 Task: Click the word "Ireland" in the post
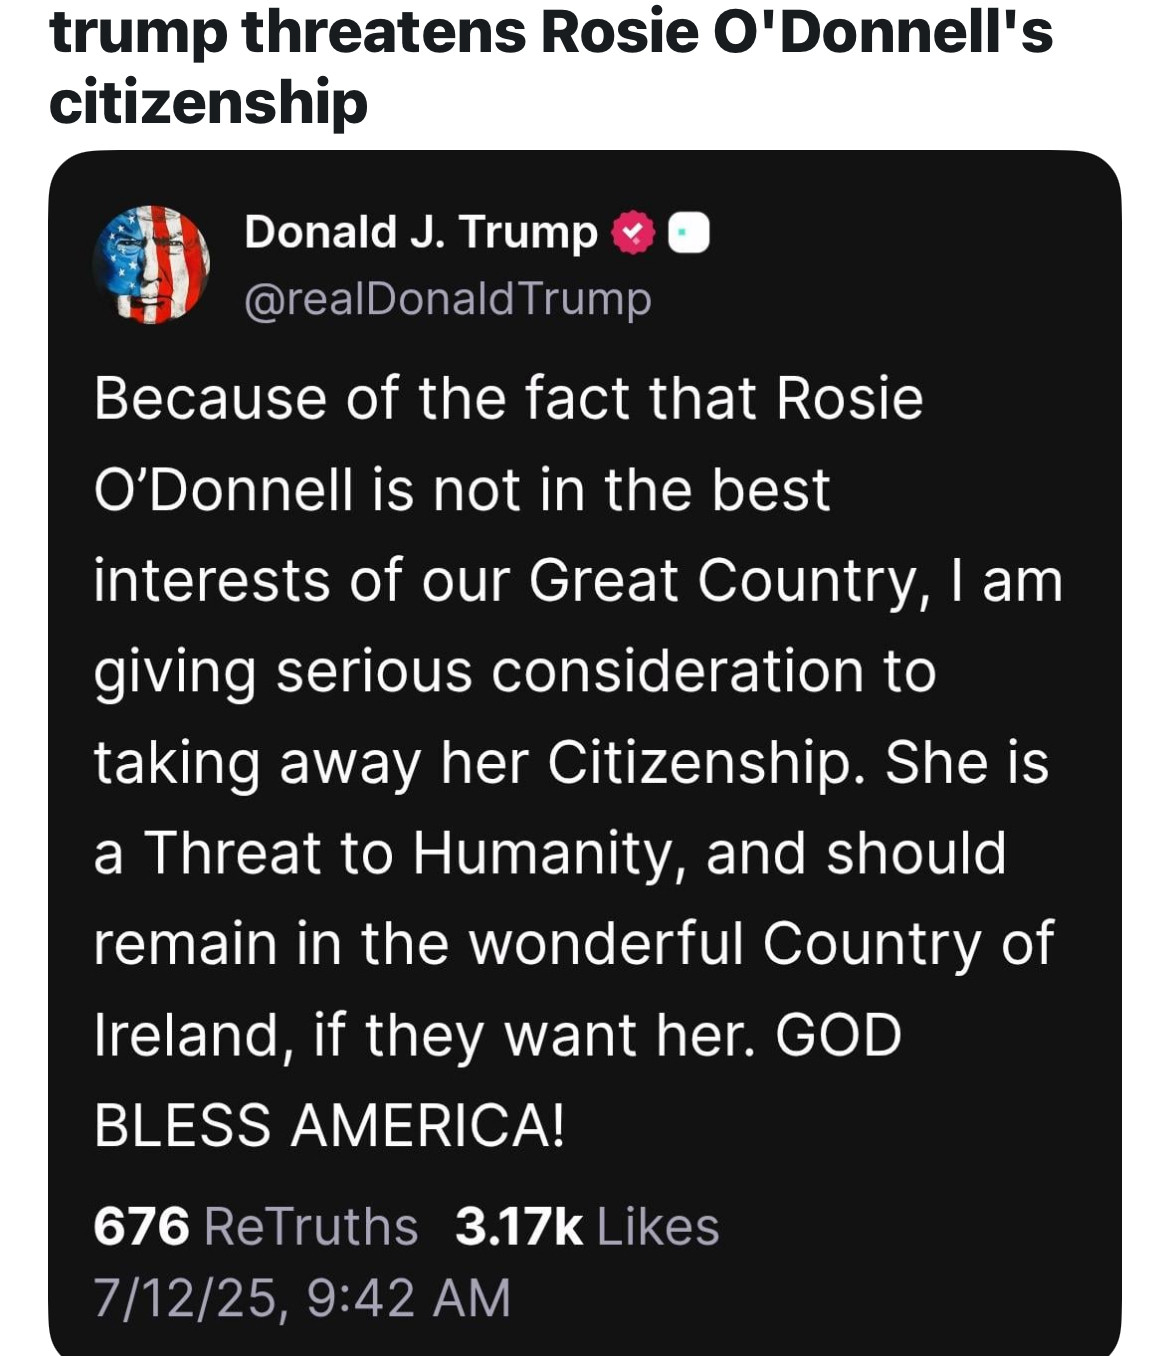coord(186,1034)
